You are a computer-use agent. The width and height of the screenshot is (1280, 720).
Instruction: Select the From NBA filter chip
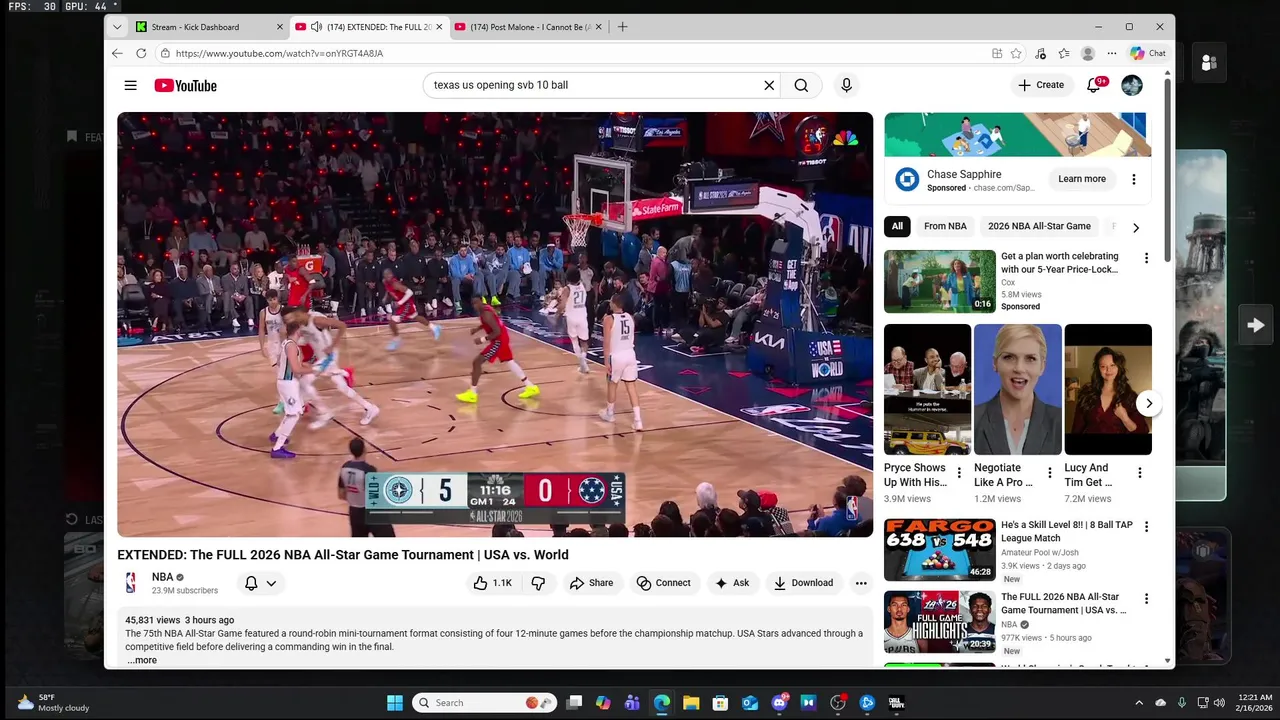[945, 227]
